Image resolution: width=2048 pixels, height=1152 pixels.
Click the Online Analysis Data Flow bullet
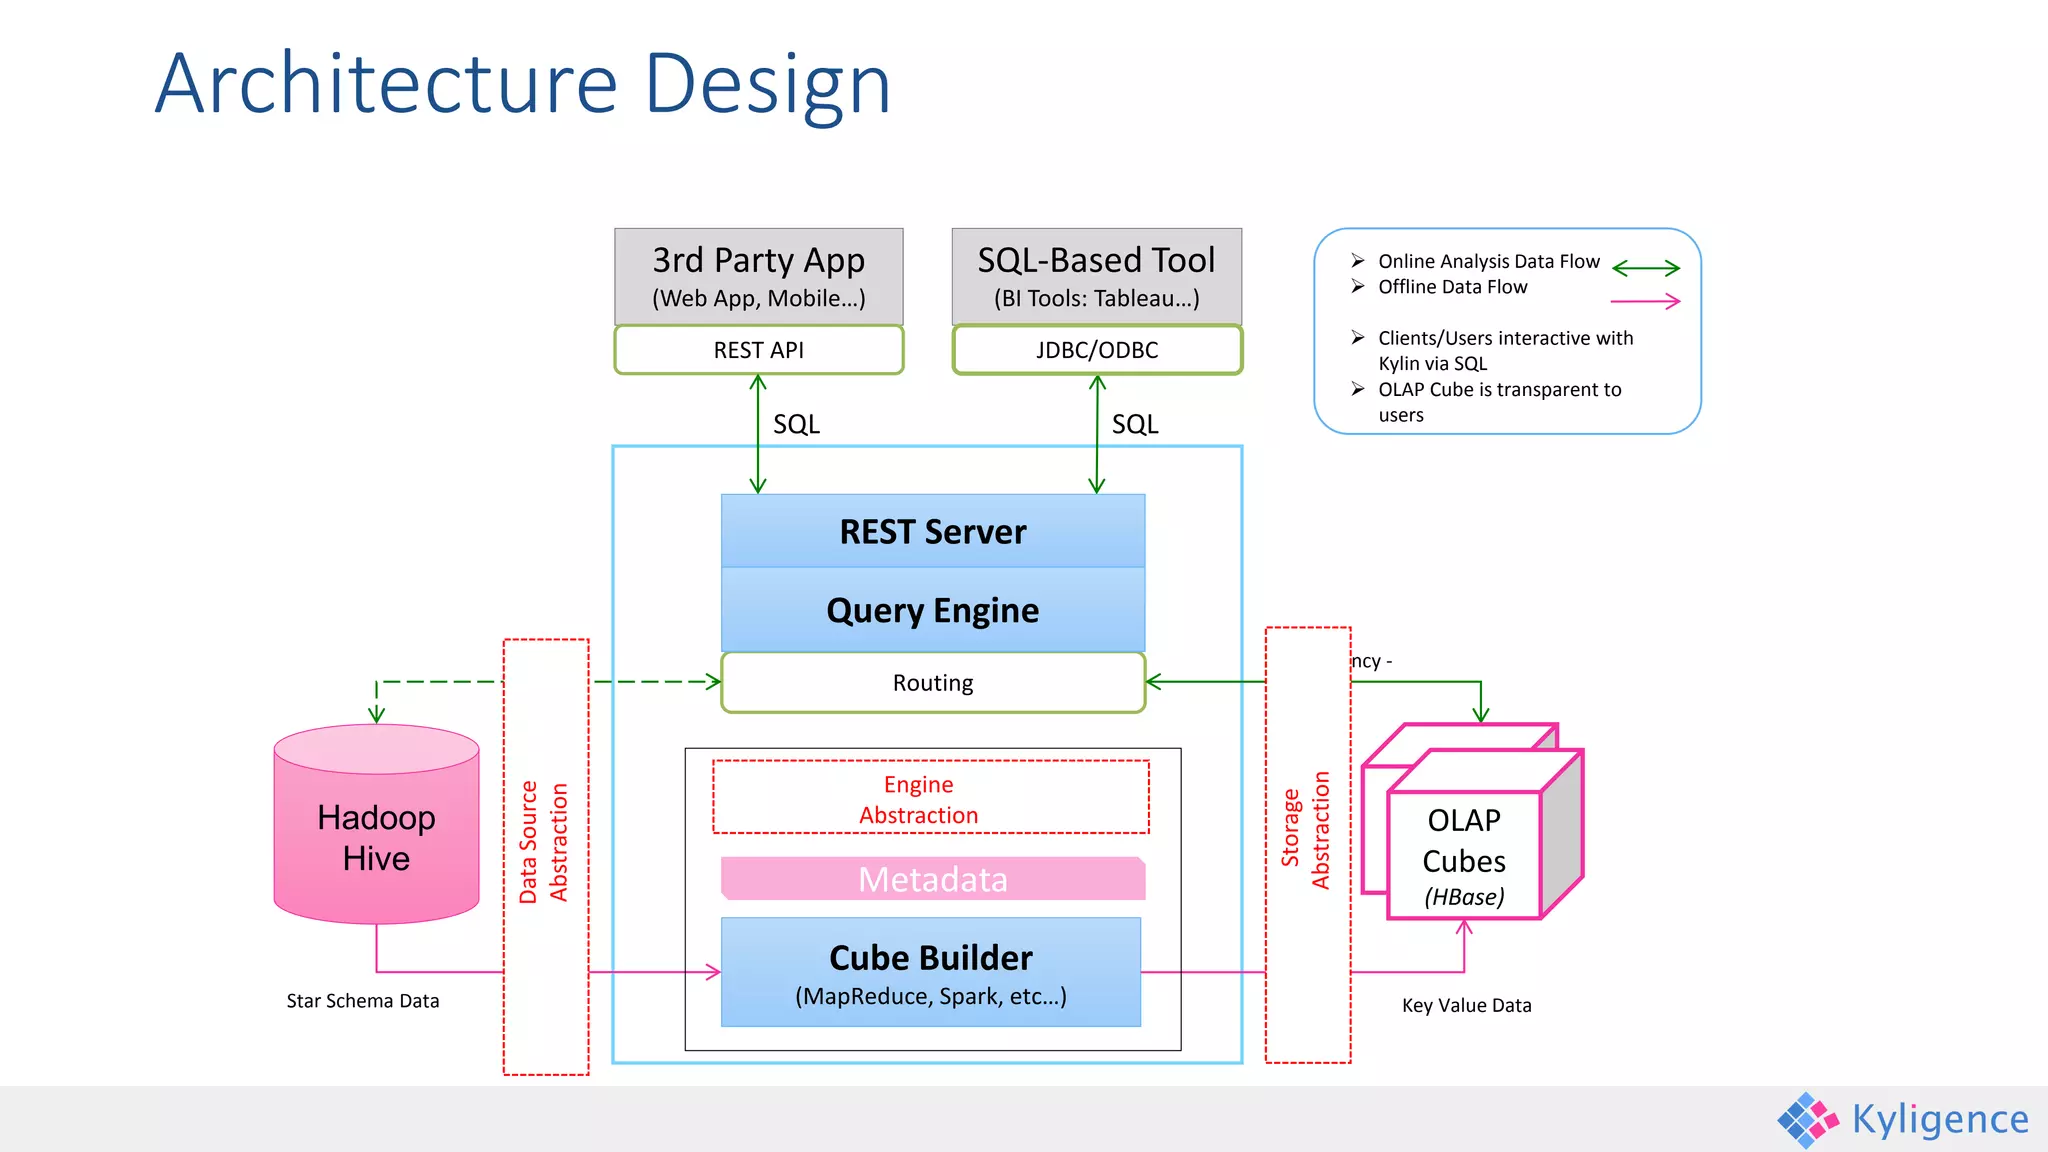click(x=1358, y=261)
